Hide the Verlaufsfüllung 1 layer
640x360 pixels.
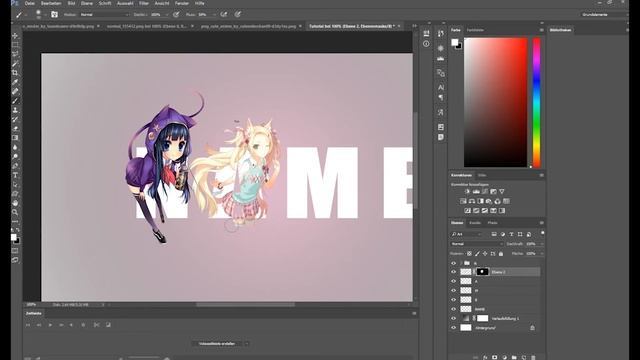453,318
